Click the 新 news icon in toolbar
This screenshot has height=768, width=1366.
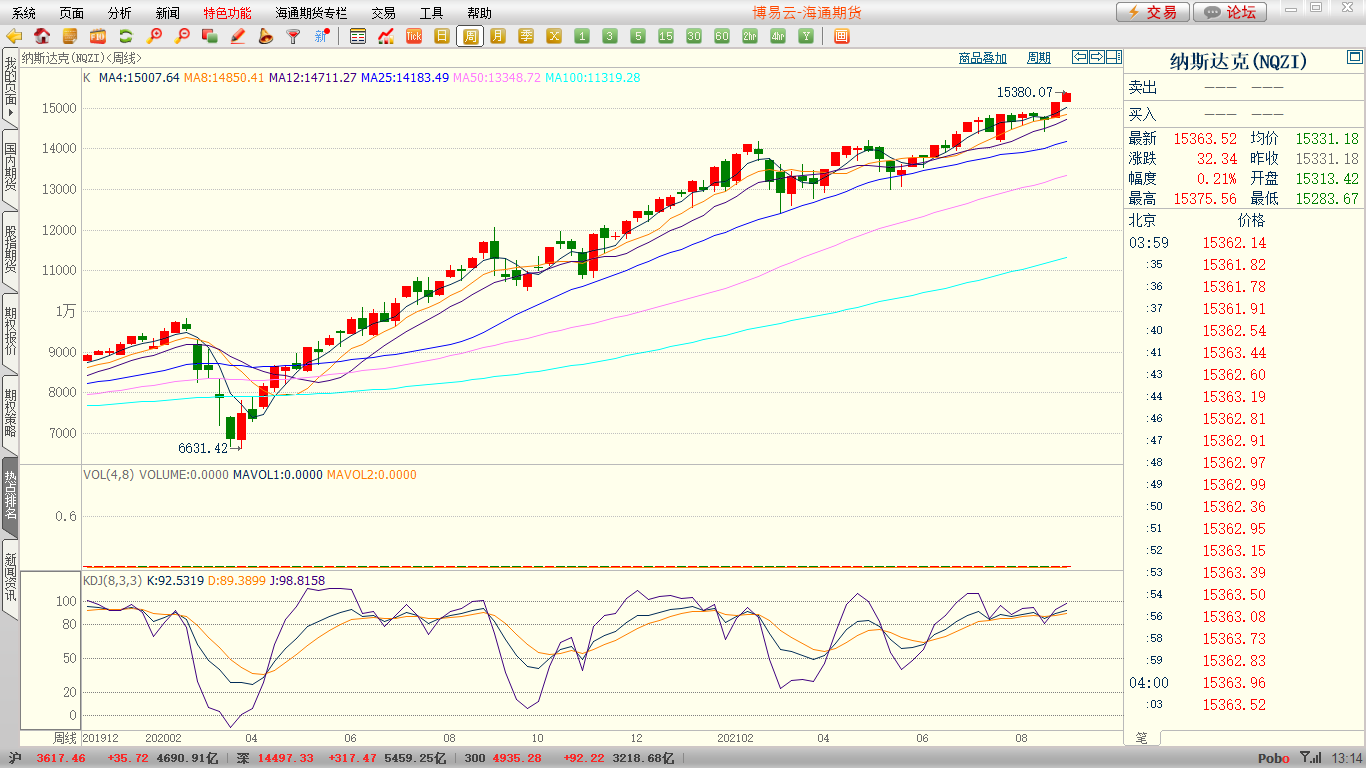322,36
